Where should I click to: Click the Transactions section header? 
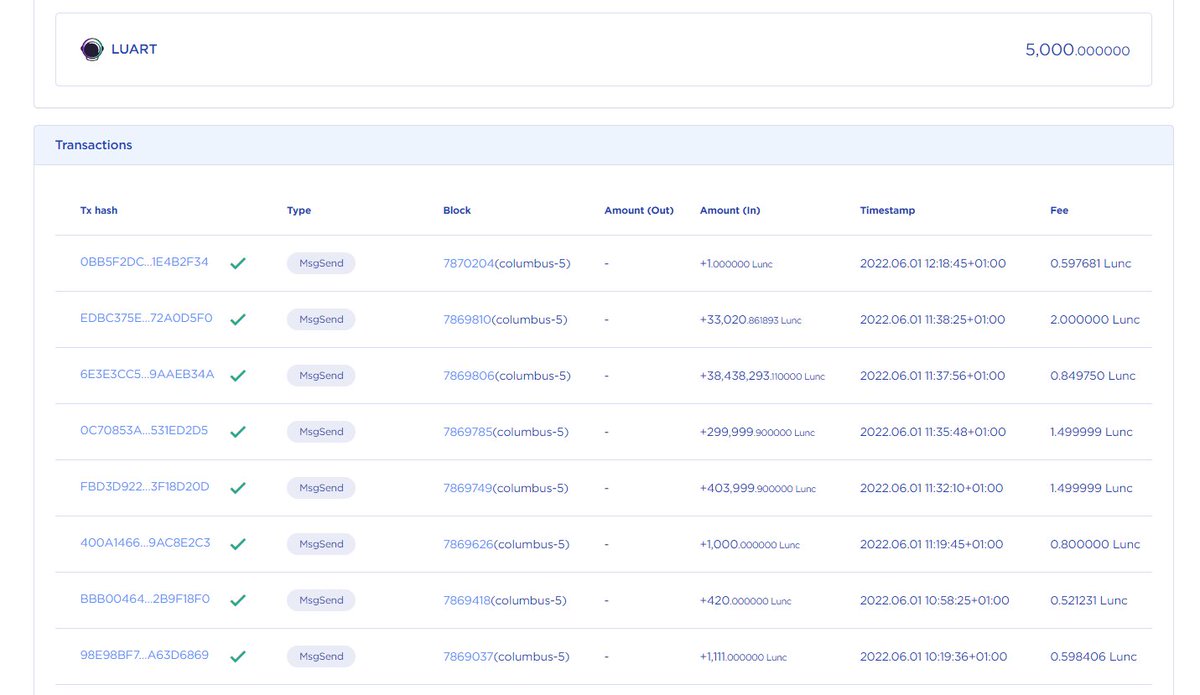click(603, 145)
